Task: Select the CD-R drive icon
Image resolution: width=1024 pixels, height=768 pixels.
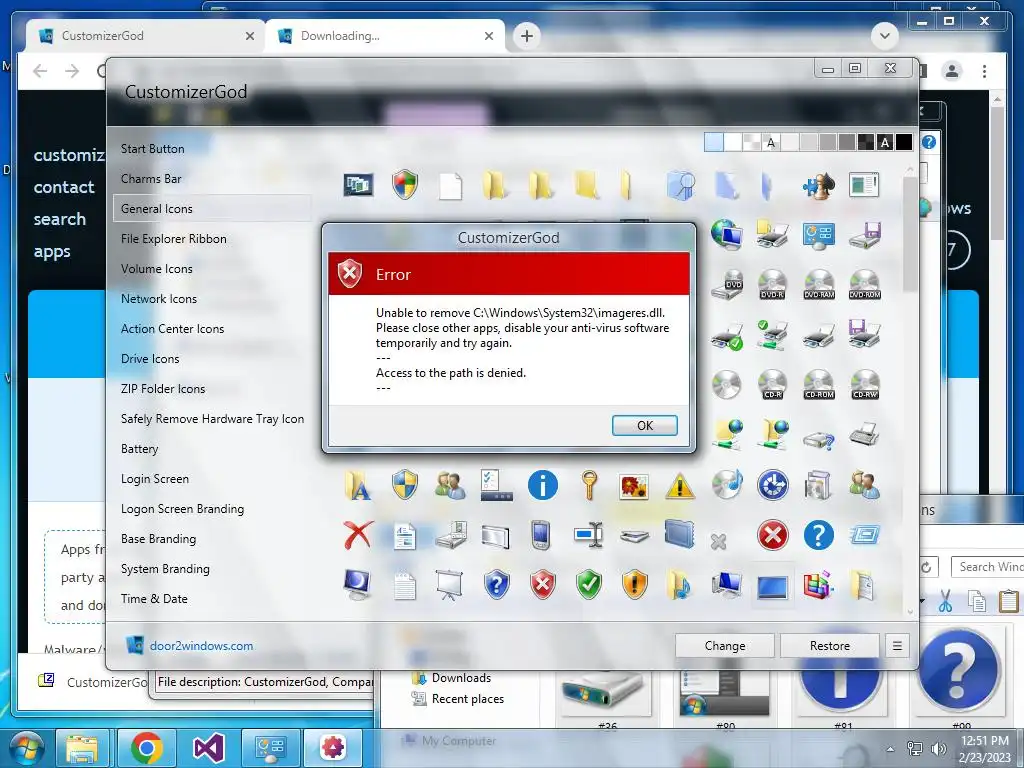Action: [772, 384]
